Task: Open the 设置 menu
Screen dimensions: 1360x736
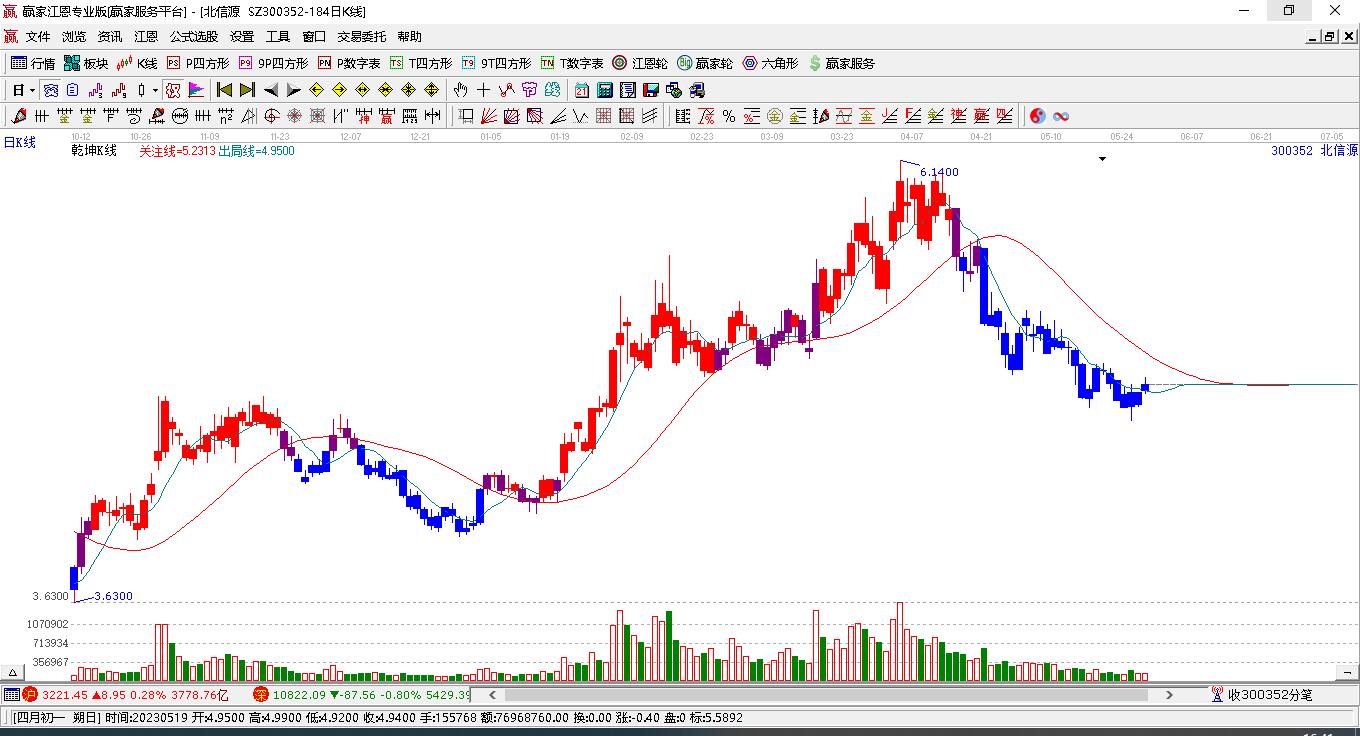Action: [242, 37]
